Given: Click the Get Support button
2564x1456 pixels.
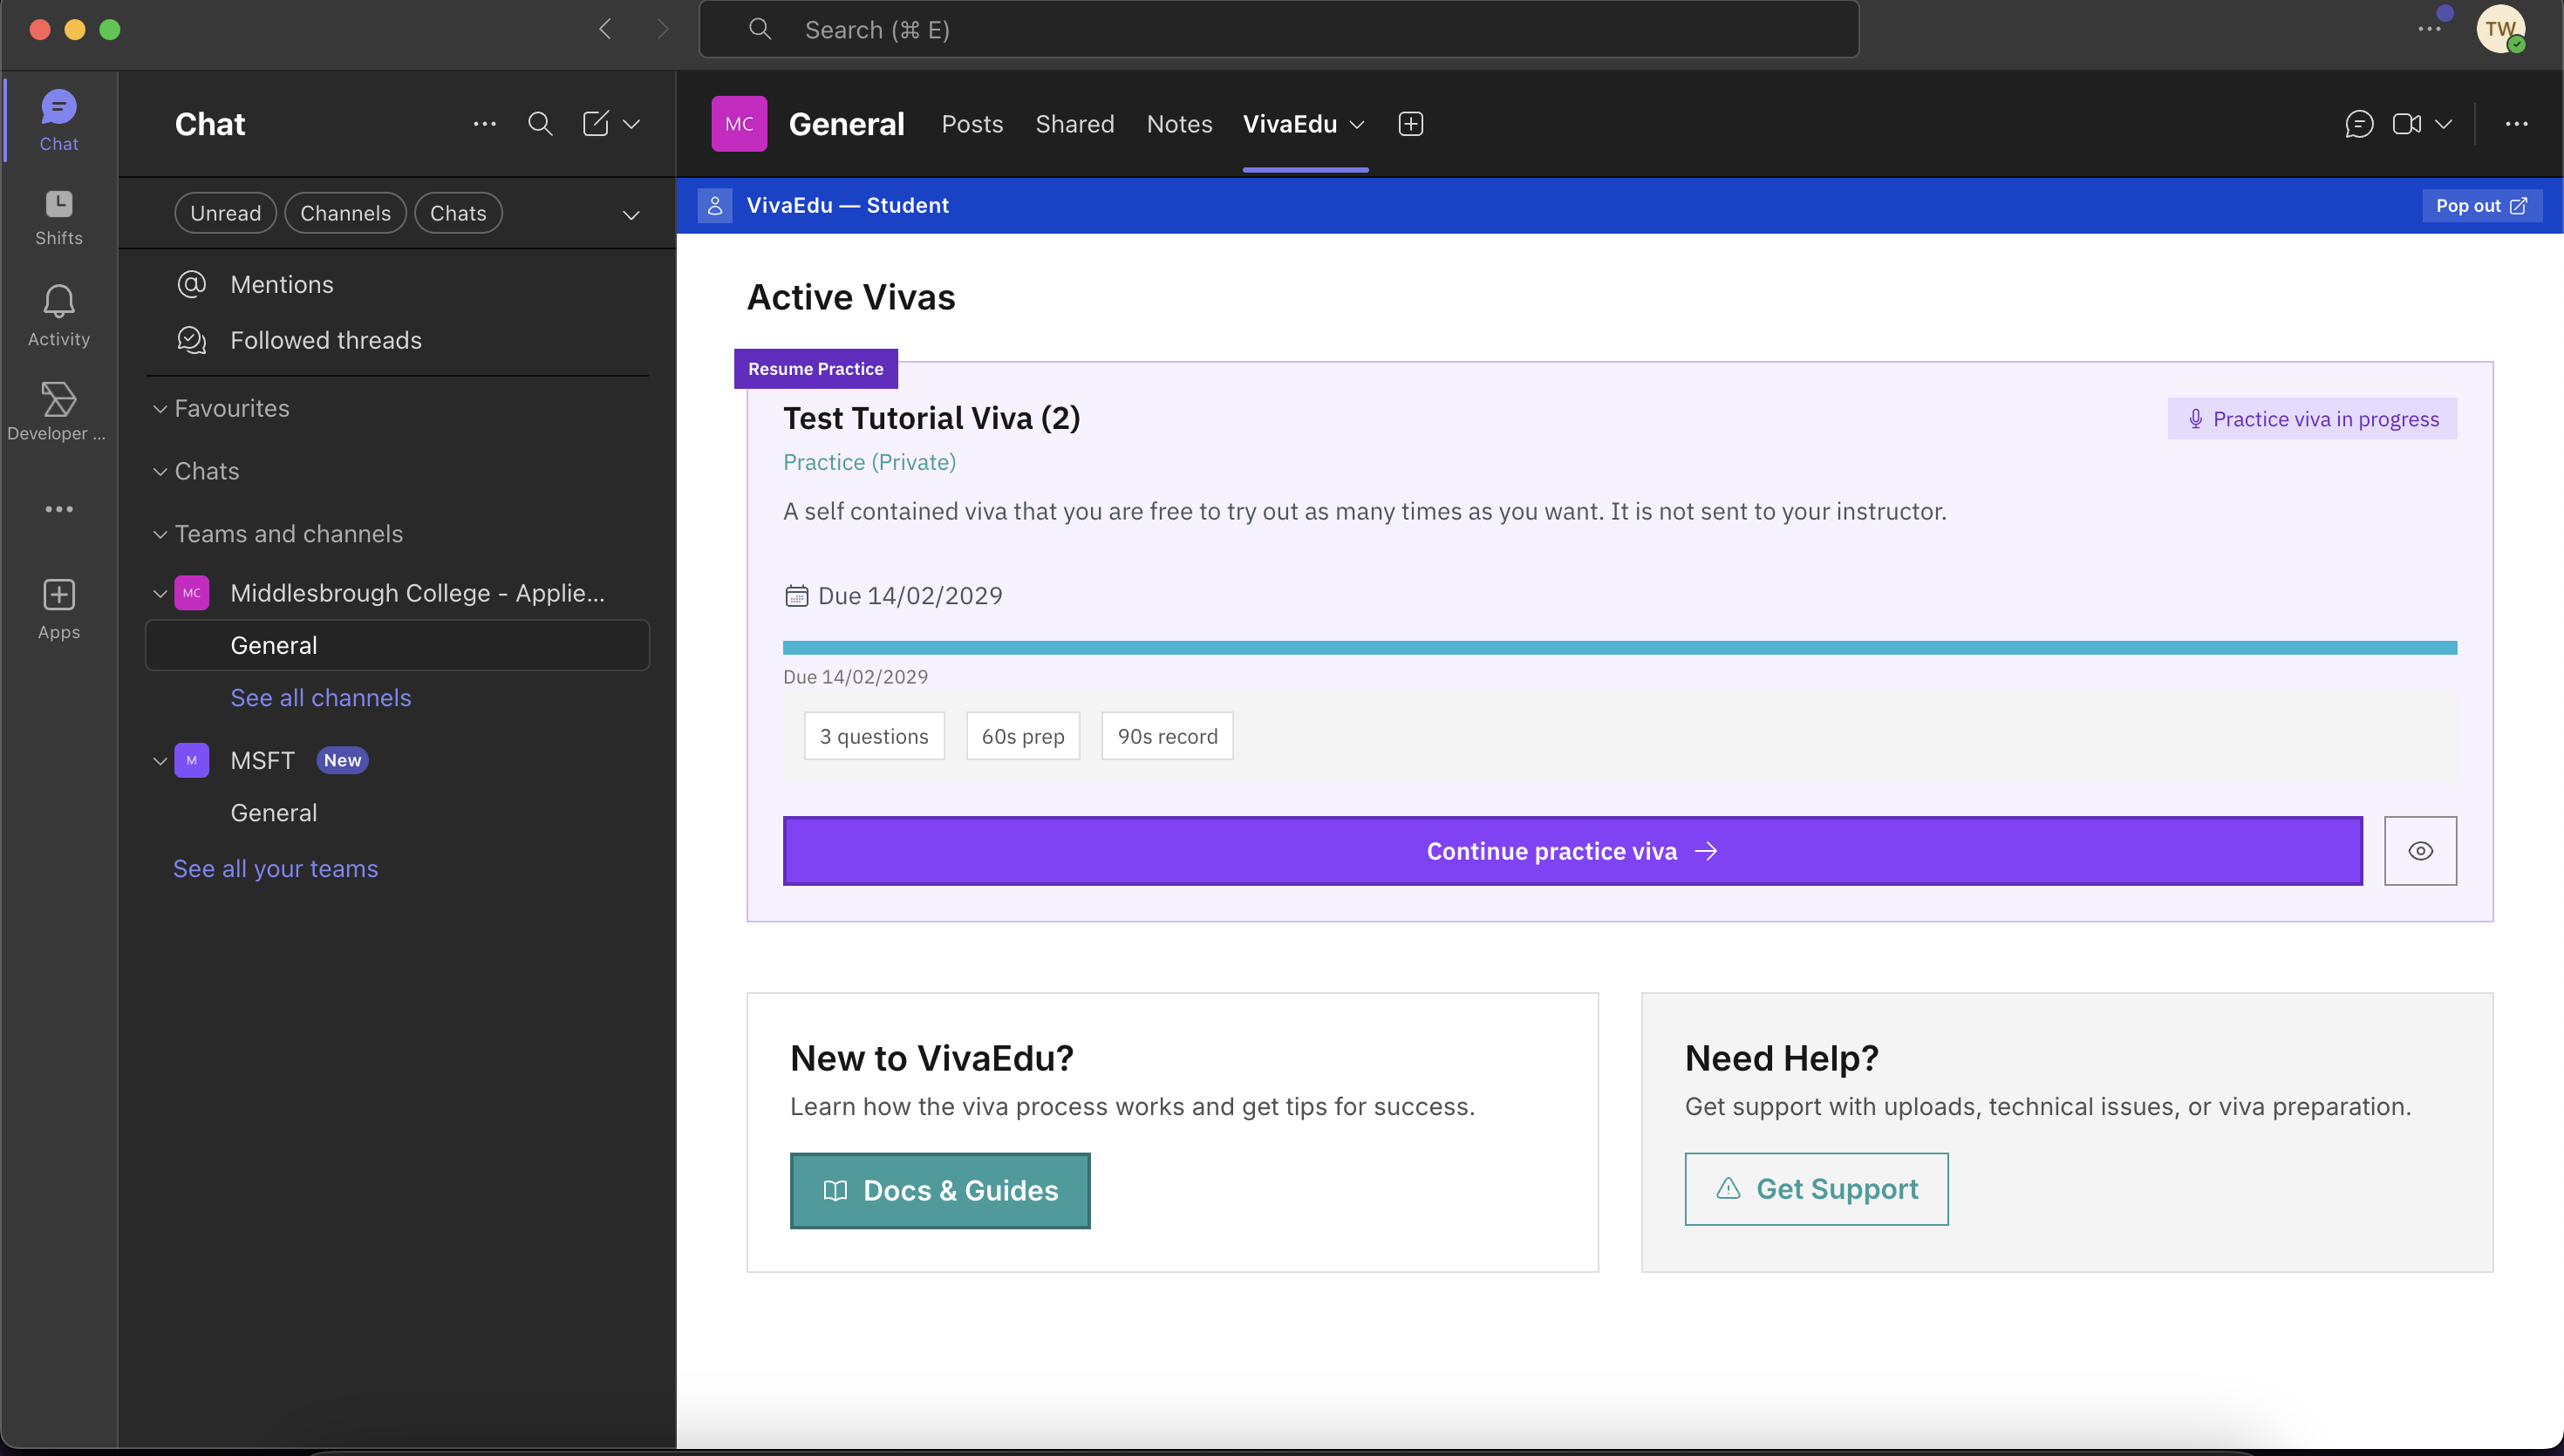Looking at the screenshot, I should click(1816, 1188).
